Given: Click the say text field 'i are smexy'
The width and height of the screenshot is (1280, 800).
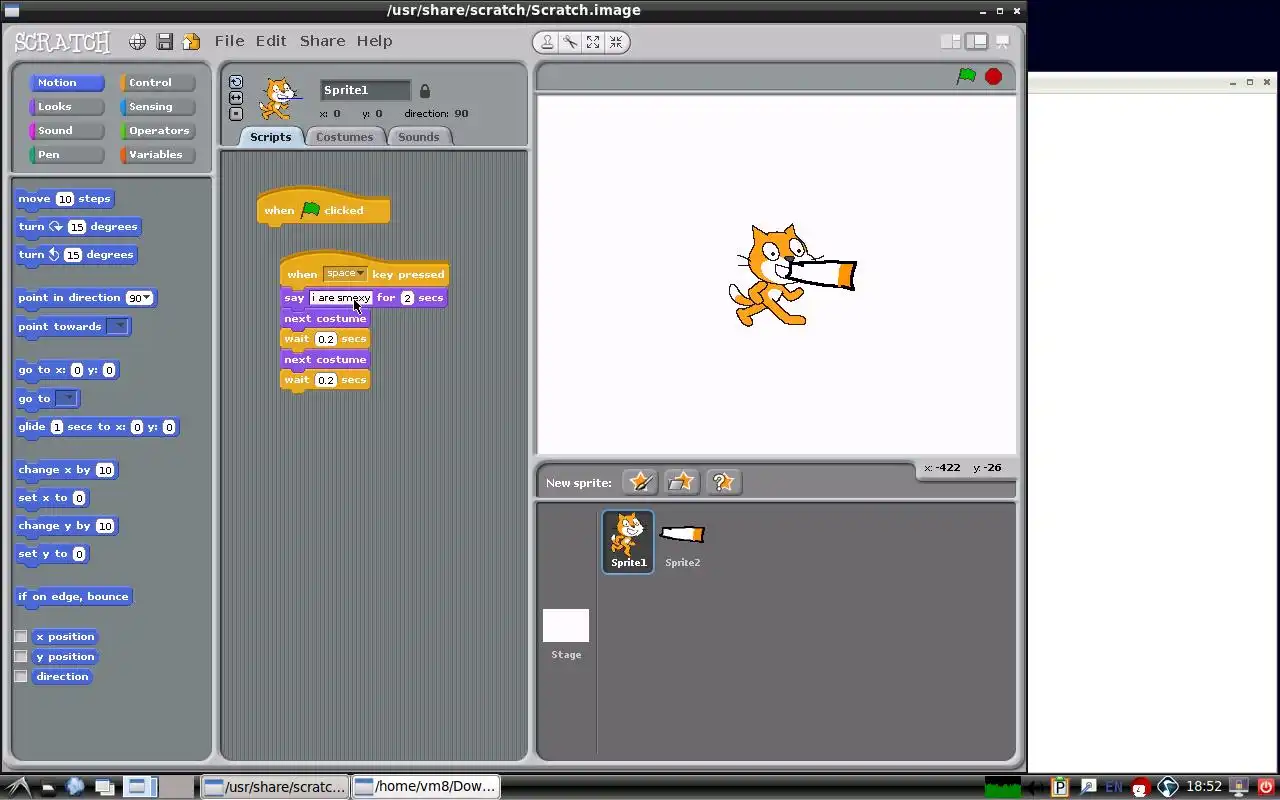Looking at the screenshot, I should click(340, 298).
